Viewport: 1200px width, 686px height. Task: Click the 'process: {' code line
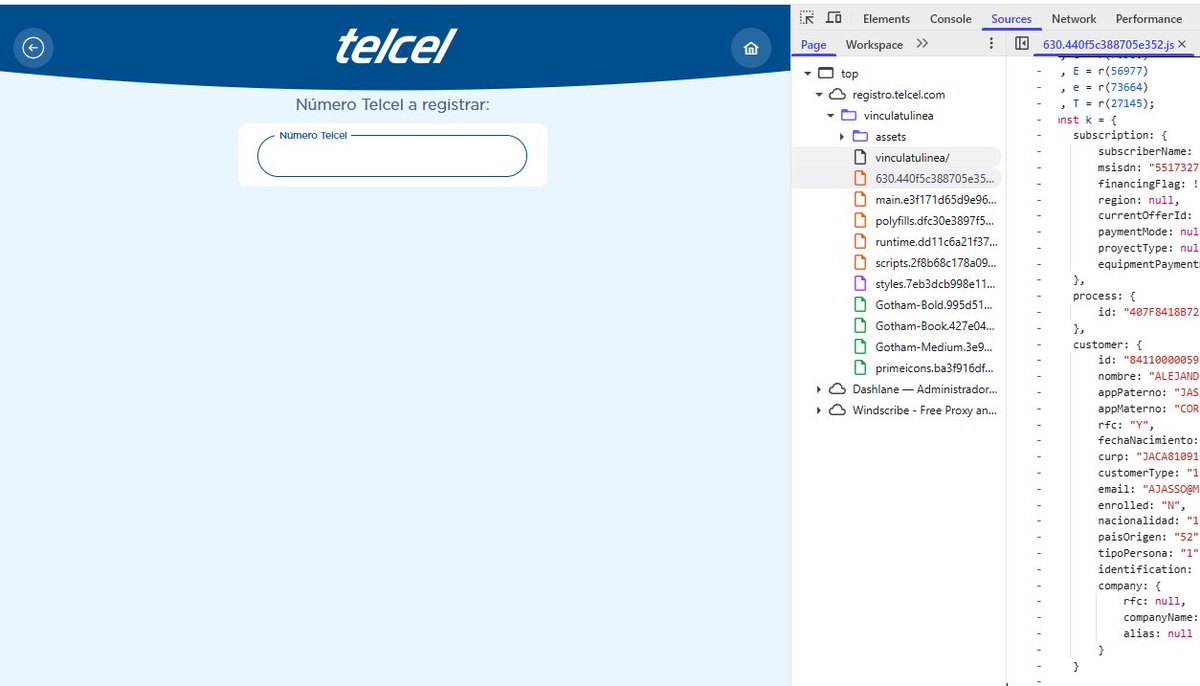[1106, 296]
